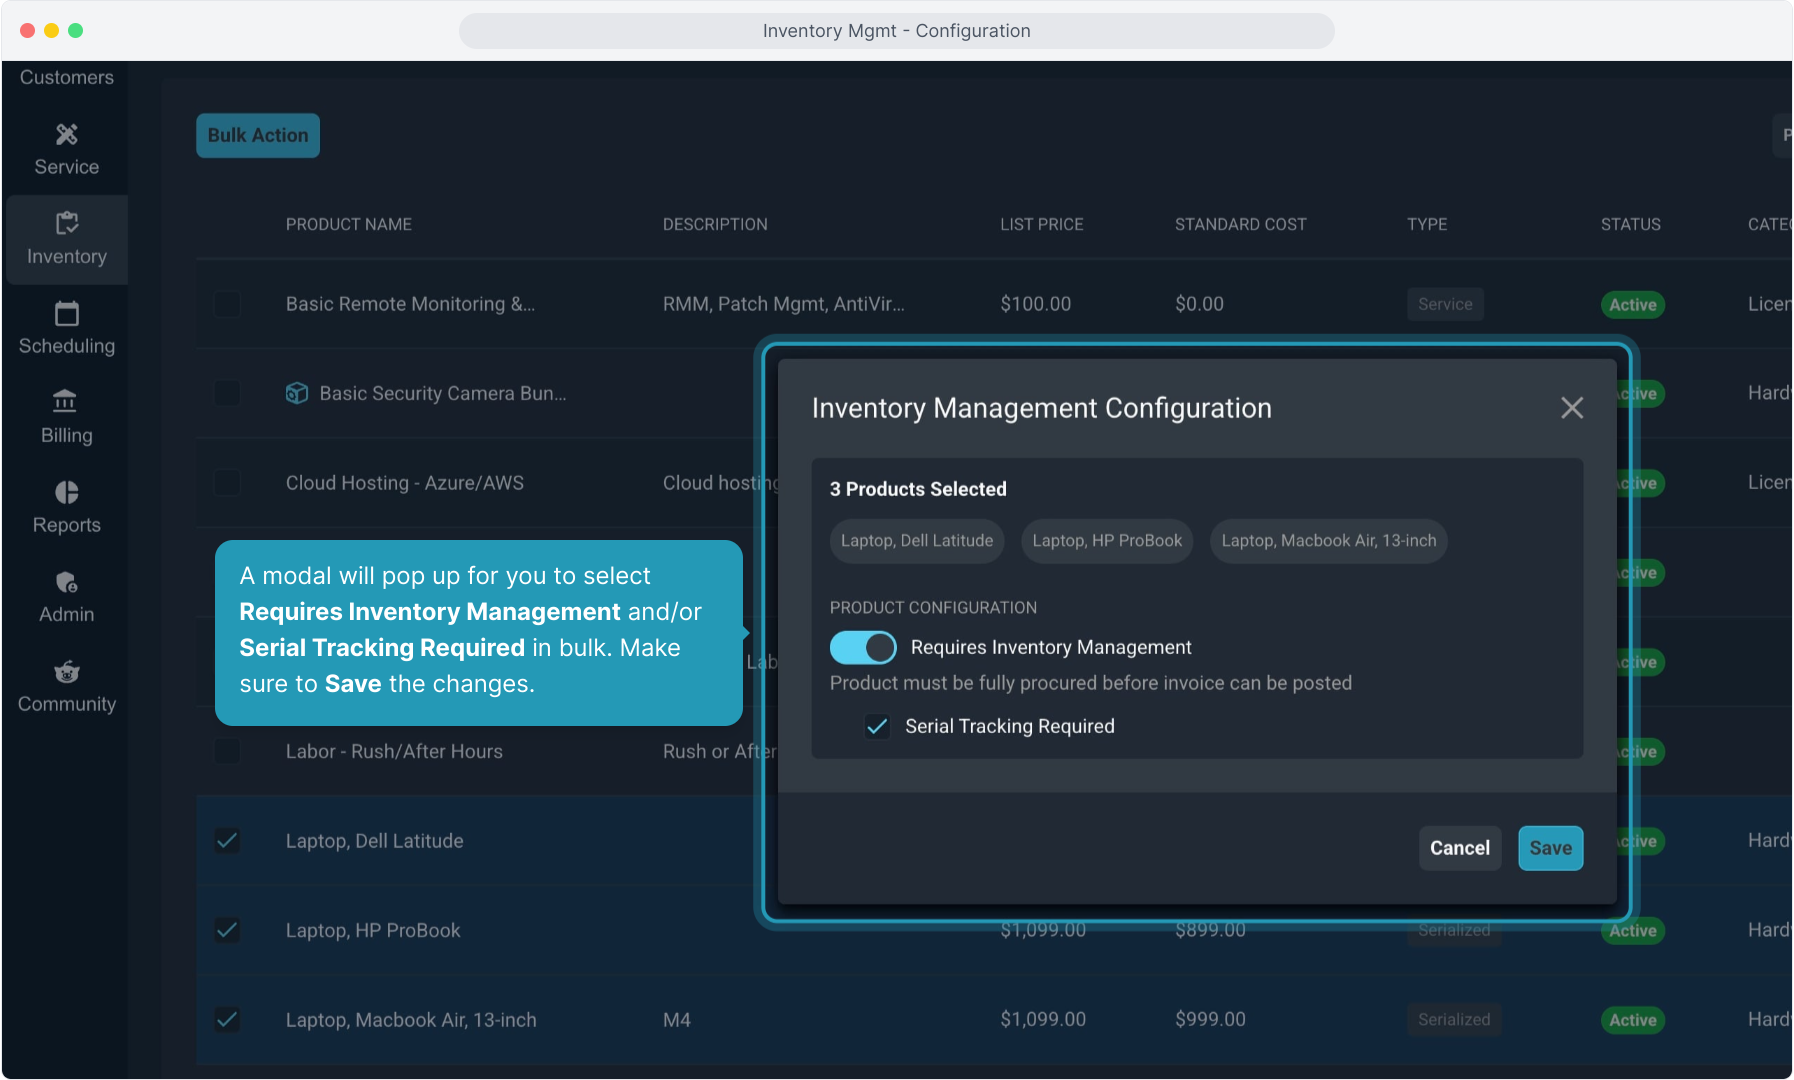Click the bundle cube icon beside Basic Security Camera
This screenshot has width=1794, height=1080.
click(297, 393)
